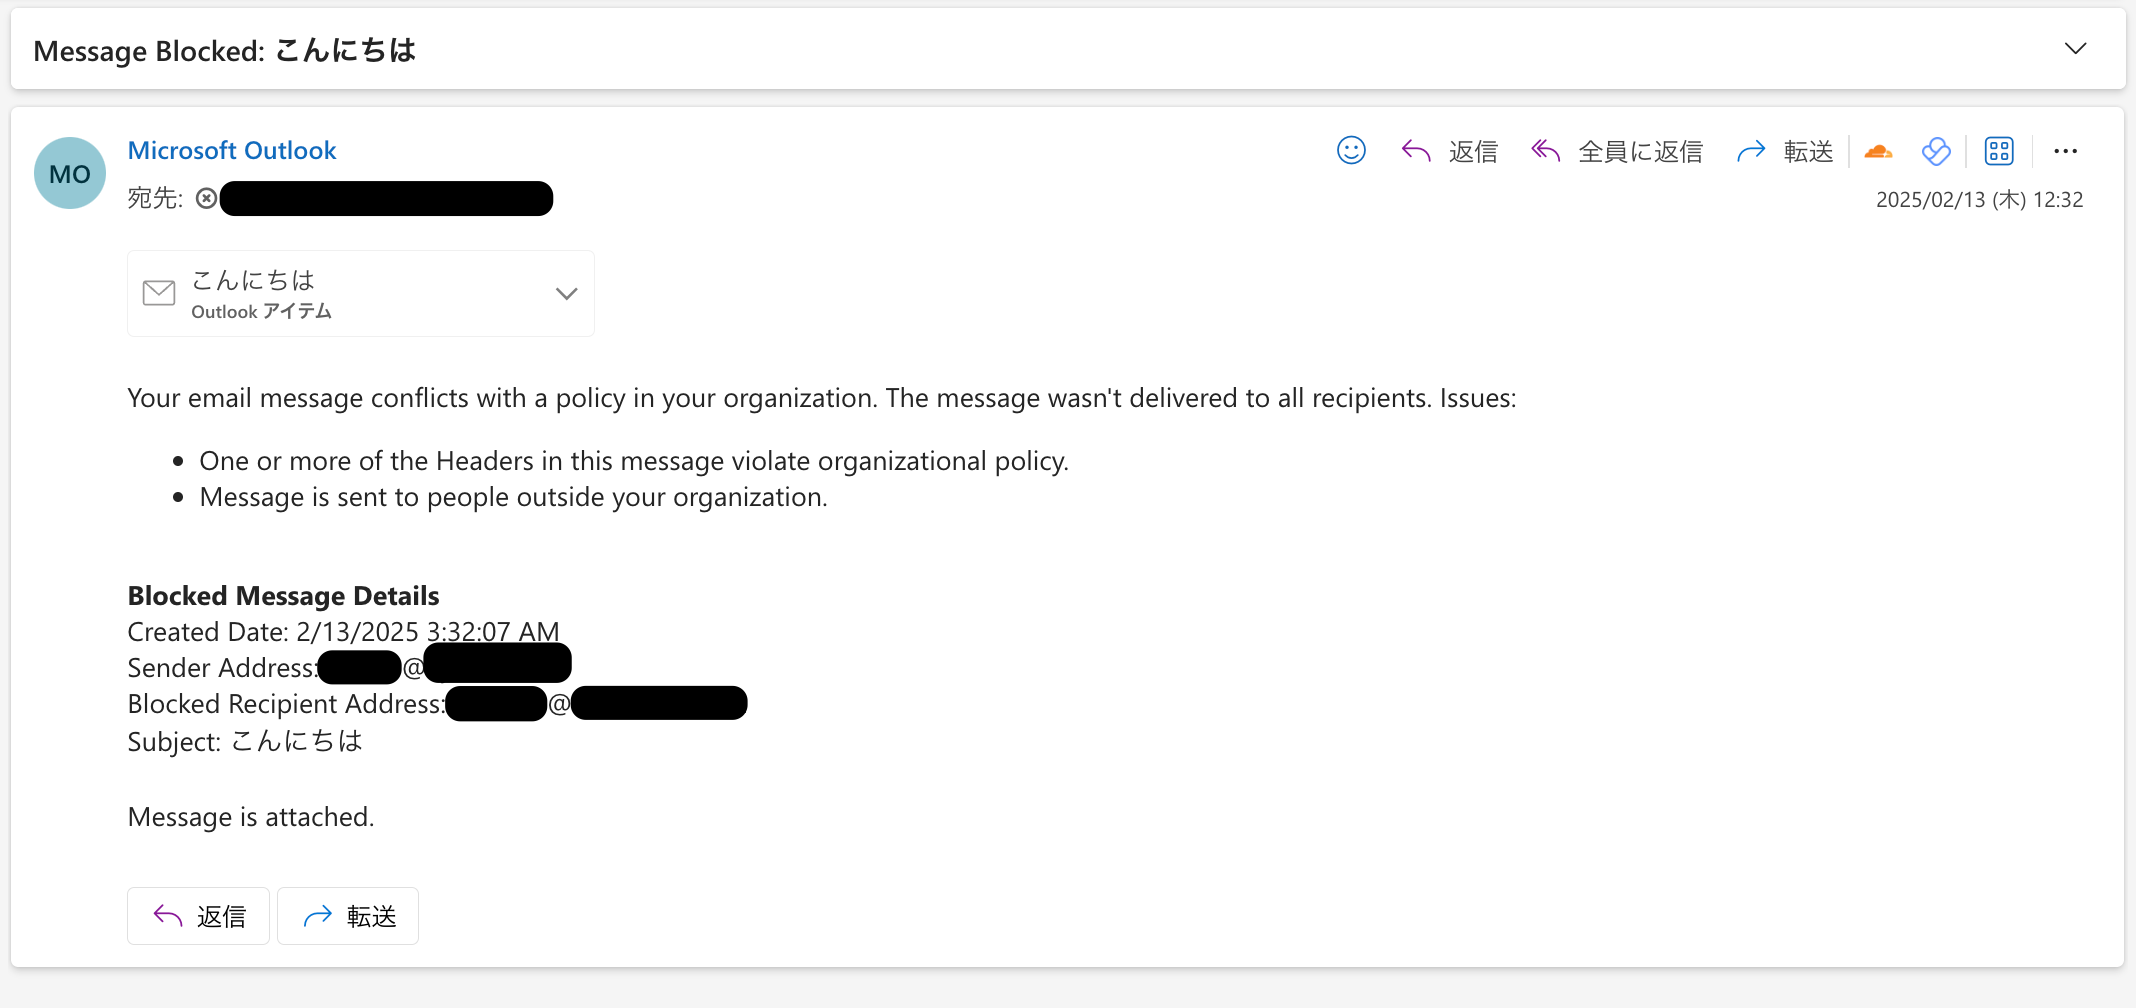Viewport: 2136px width, 1008px height.
Task: Click the underlined 3:32:07 AM time
Action: click(492, 632)
